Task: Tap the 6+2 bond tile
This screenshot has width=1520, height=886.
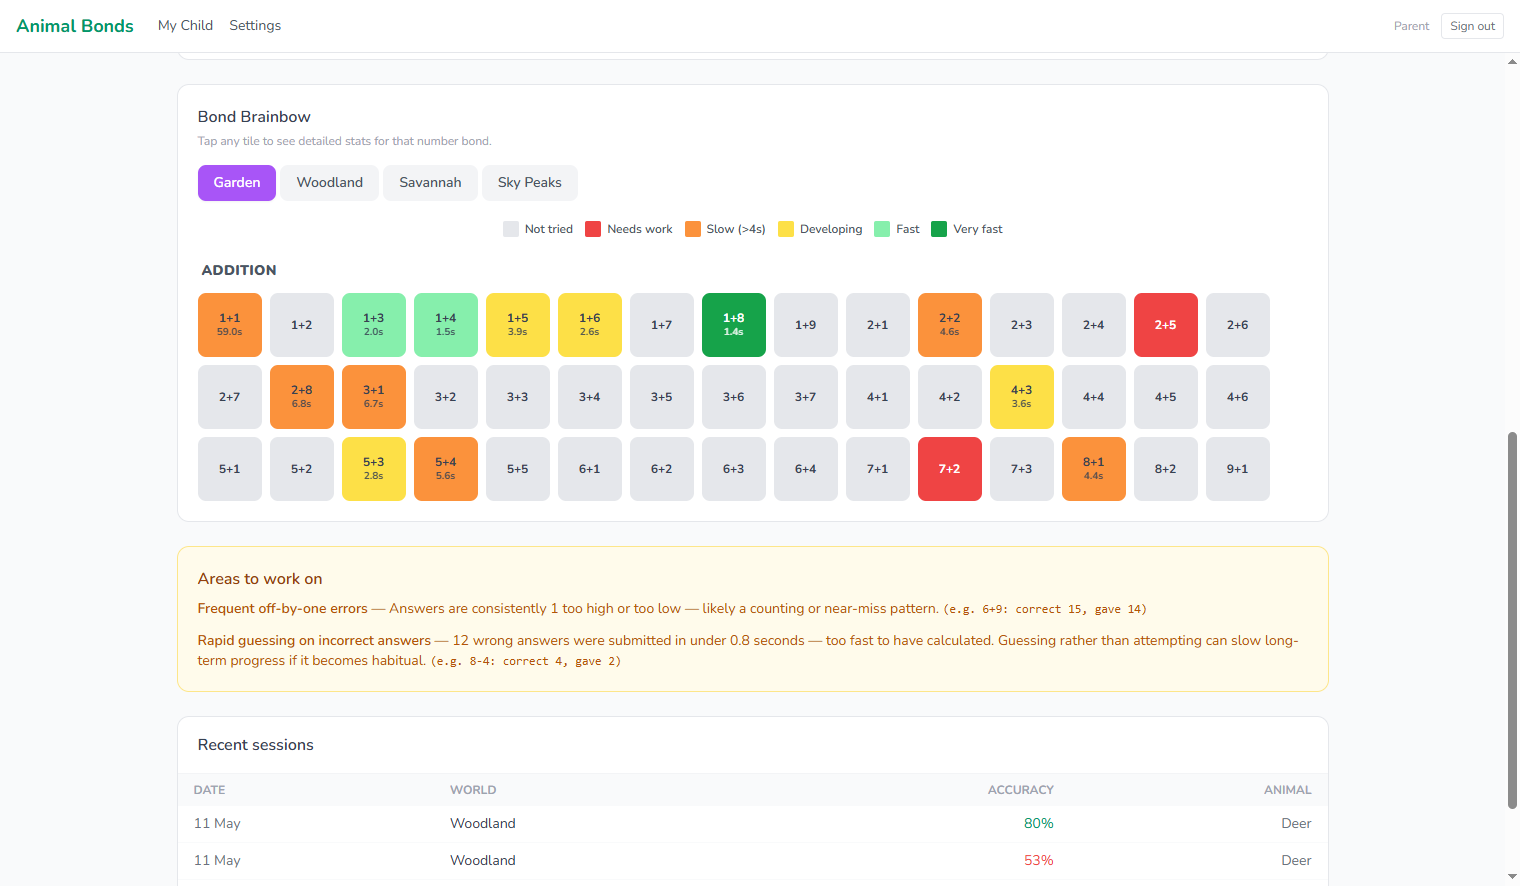Action: [x=662, y=469]
